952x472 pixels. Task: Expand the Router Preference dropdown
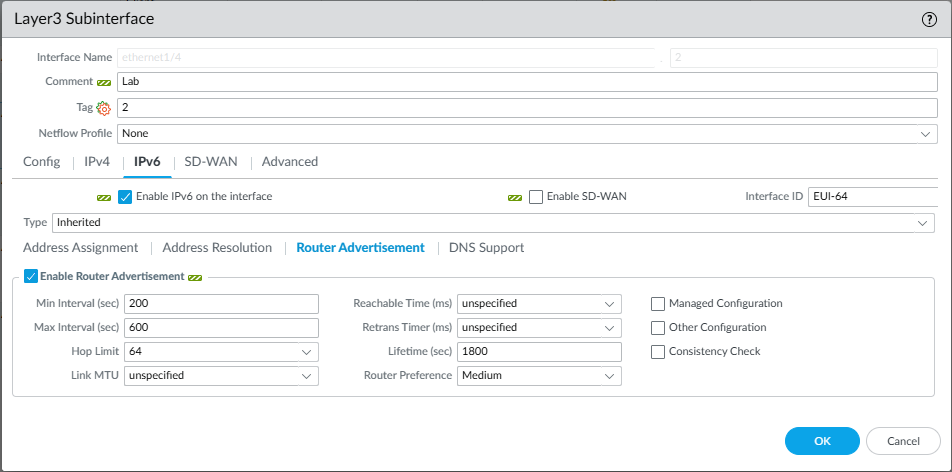point(538,376)
